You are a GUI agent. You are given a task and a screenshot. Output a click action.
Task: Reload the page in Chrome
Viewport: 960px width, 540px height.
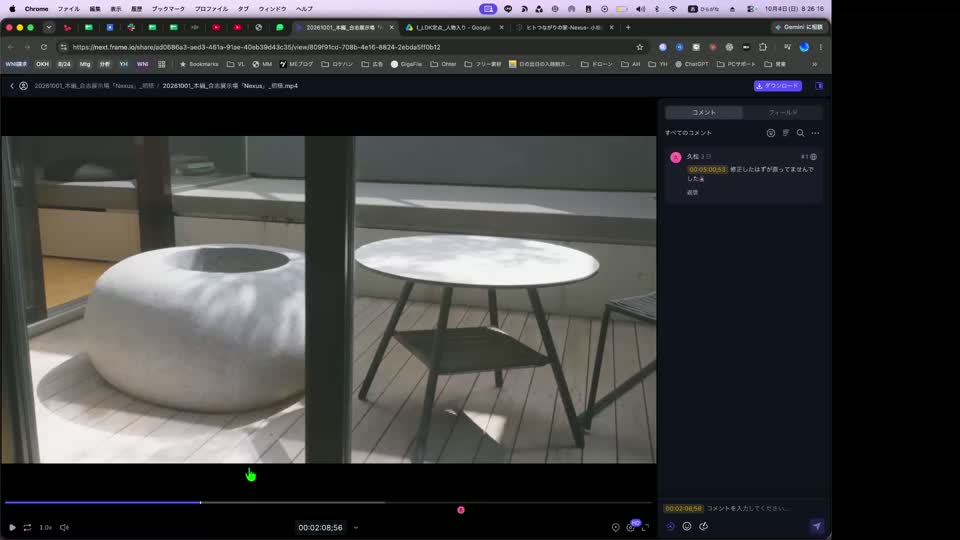click(43, 47)
